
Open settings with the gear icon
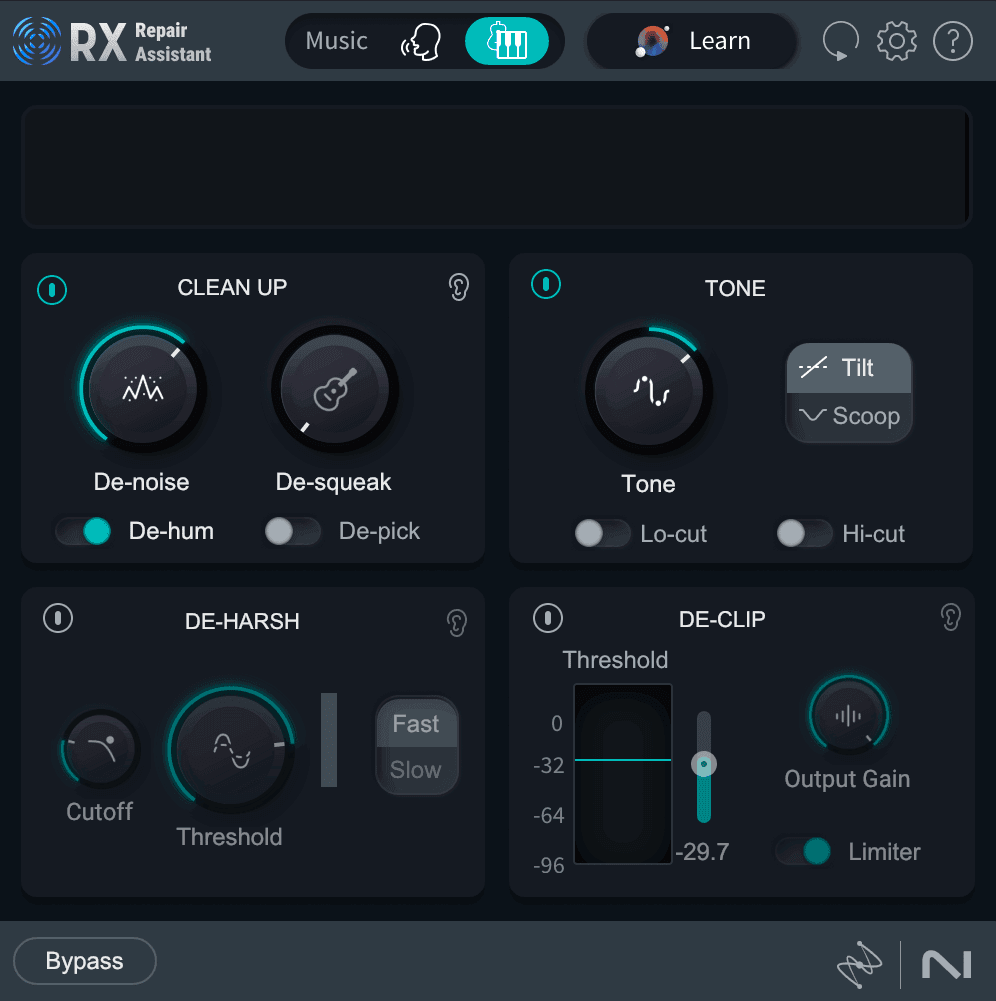click(x=896, y=41)
